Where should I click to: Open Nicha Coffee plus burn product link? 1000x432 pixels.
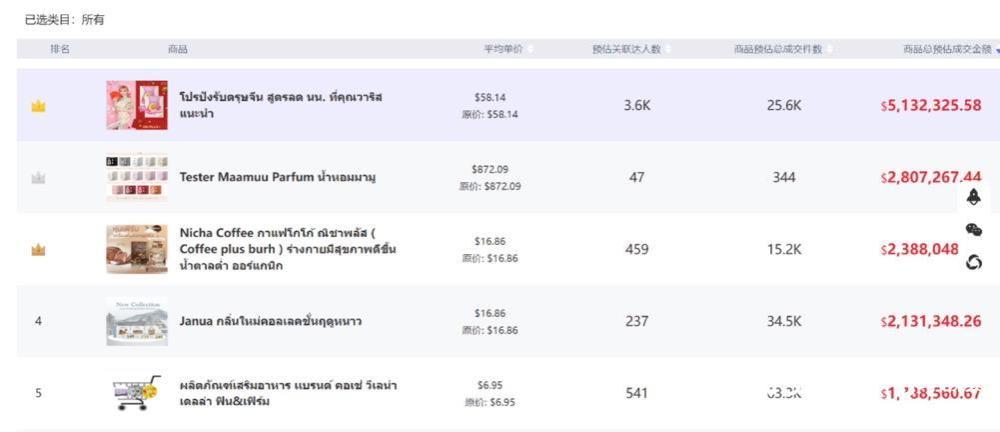(x=287, y=250)
